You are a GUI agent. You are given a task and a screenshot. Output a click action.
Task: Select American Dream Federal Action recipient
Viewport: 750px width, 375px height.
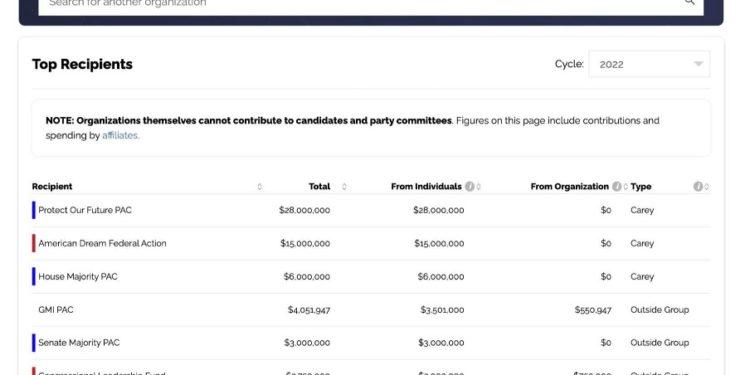tap(102, 243)
